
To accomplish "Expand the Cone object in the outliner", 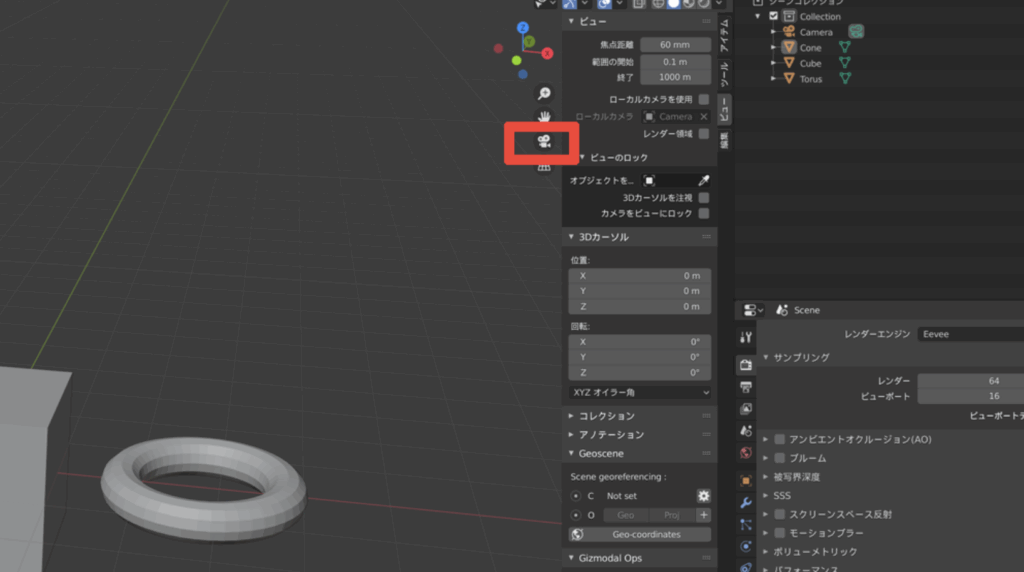I will click(x=773, y=48).
